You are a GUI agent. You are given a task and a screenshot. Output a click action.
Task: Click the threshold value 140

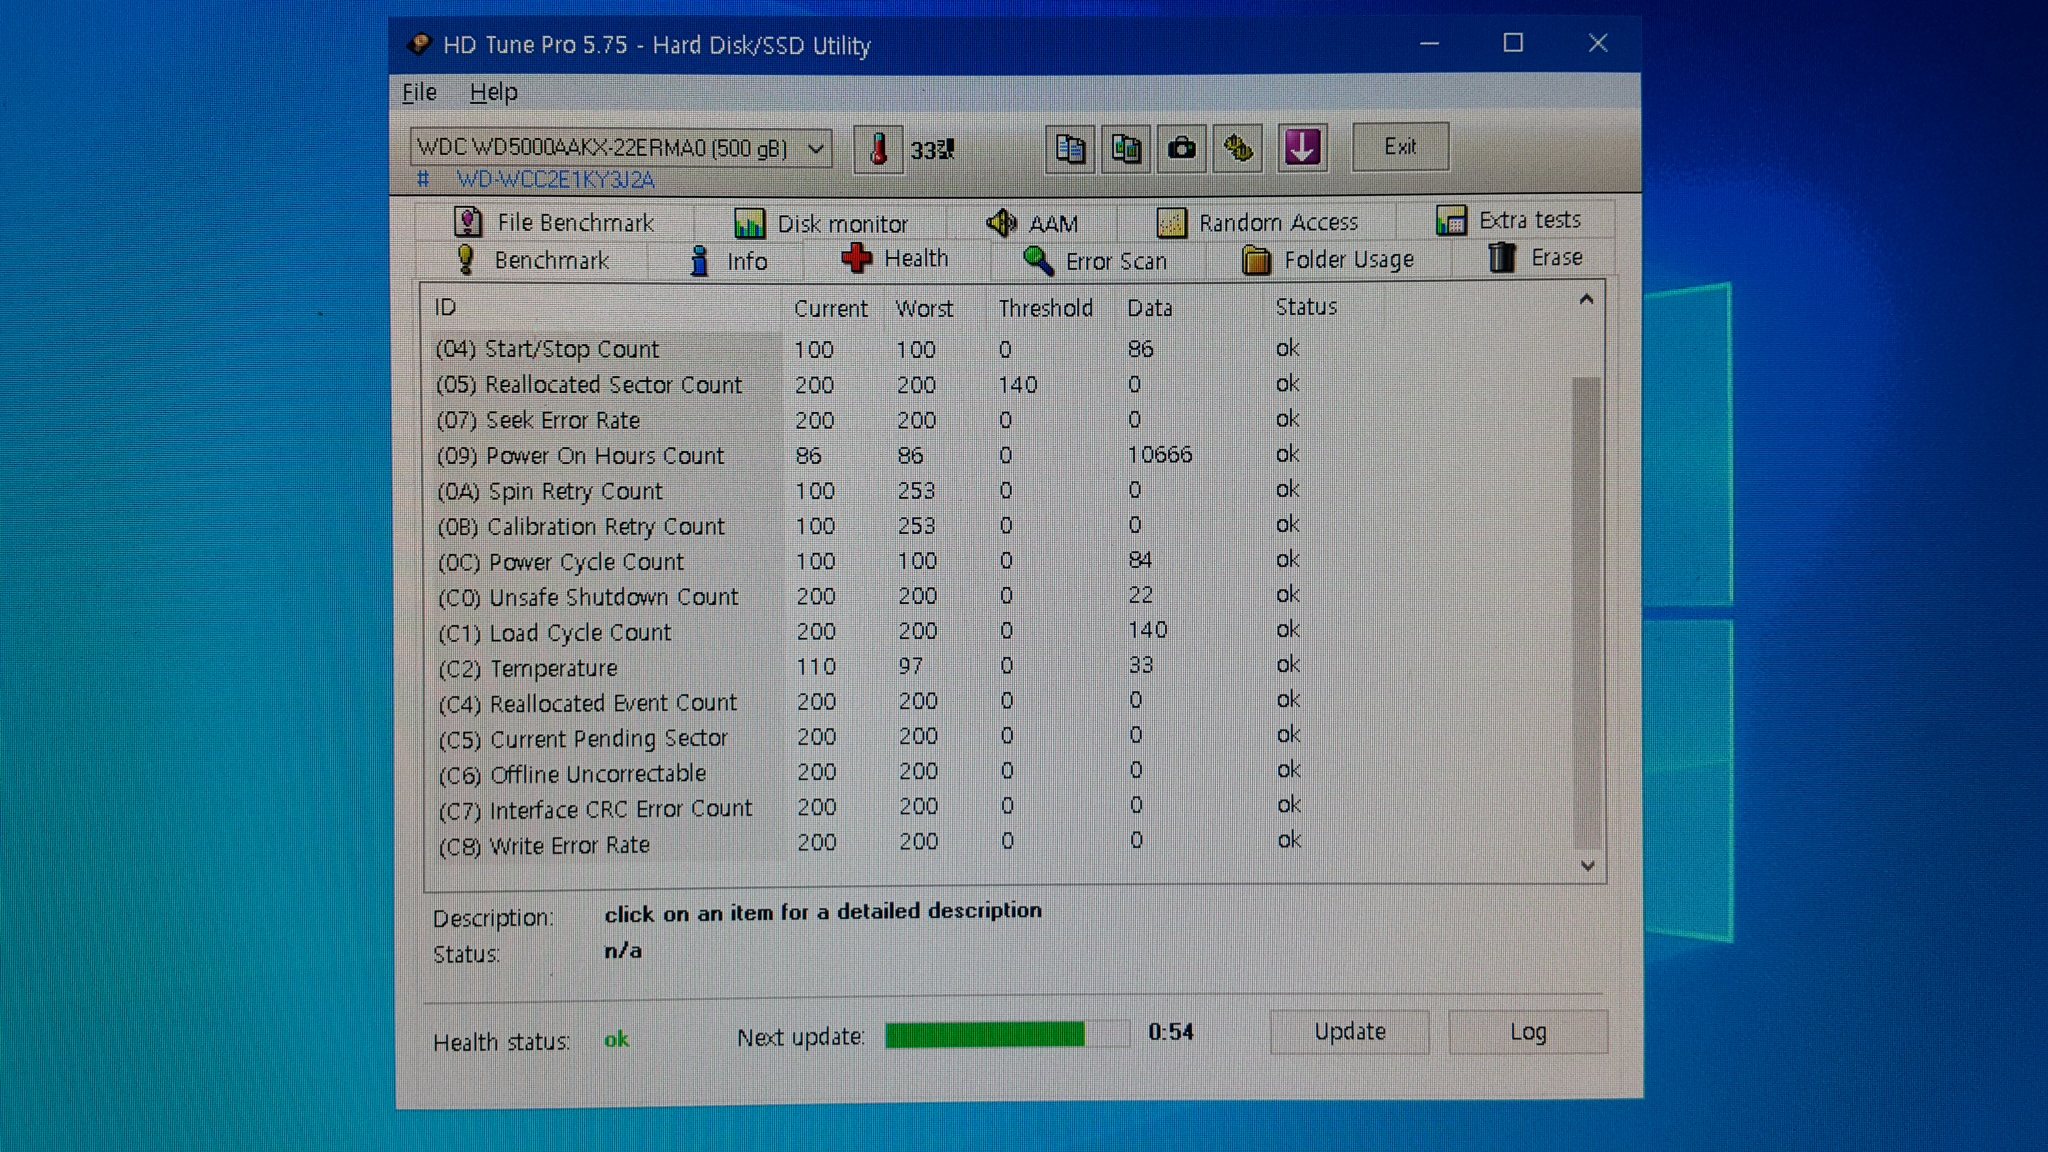(x=1018, y=385)
